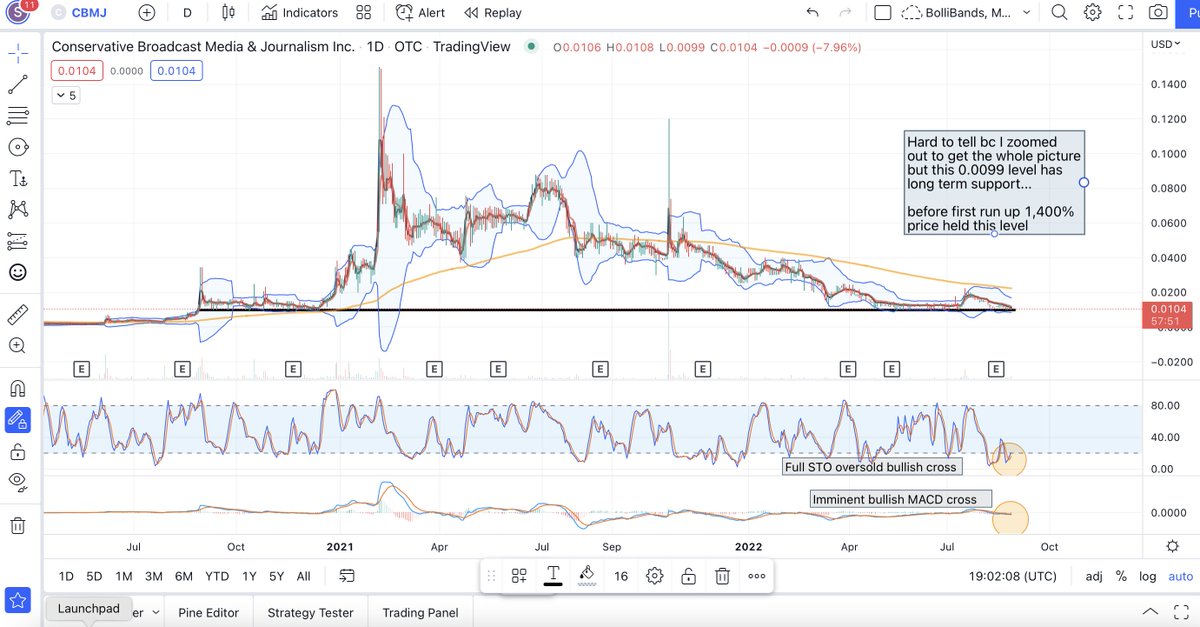1200x627 pixels.
Task: Open the Fibonacci tools group
Action: 18,116
